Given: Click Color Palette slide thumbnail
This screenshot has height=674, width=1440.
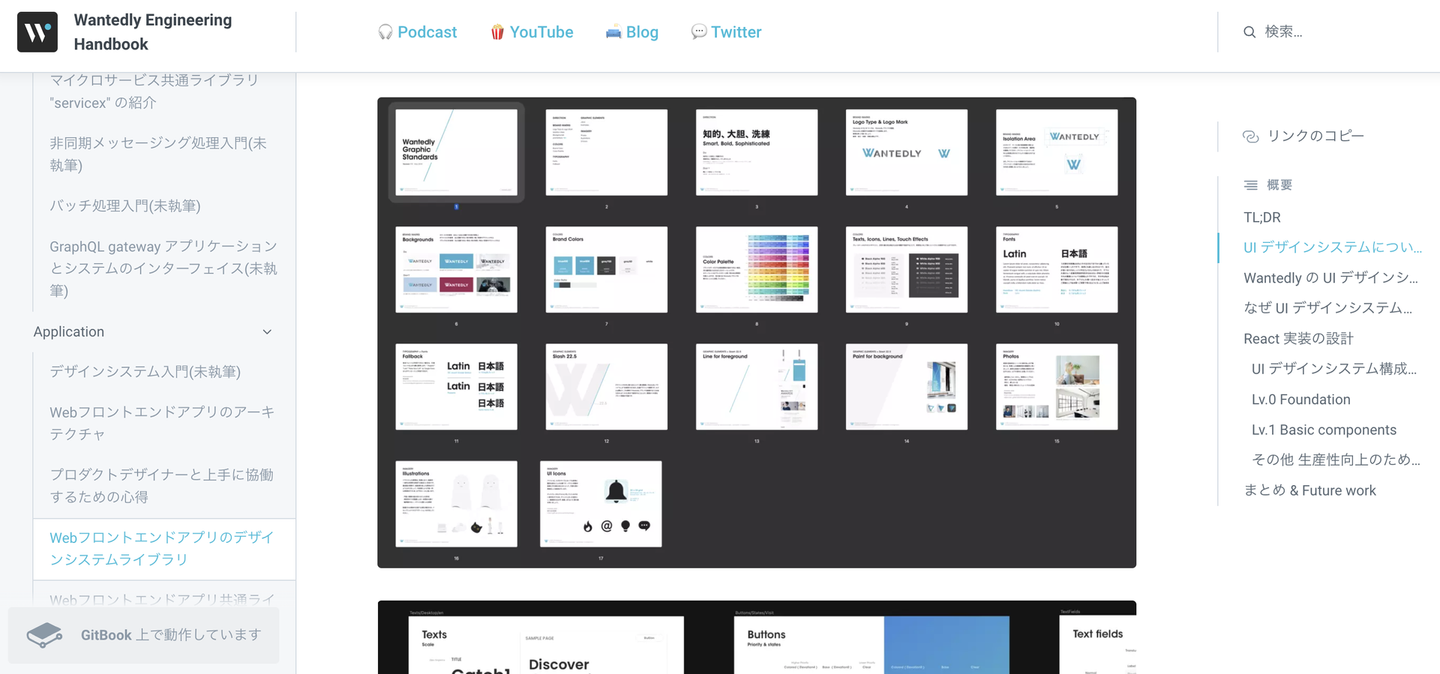Looking at the screenshot, I should click(757, 269).
